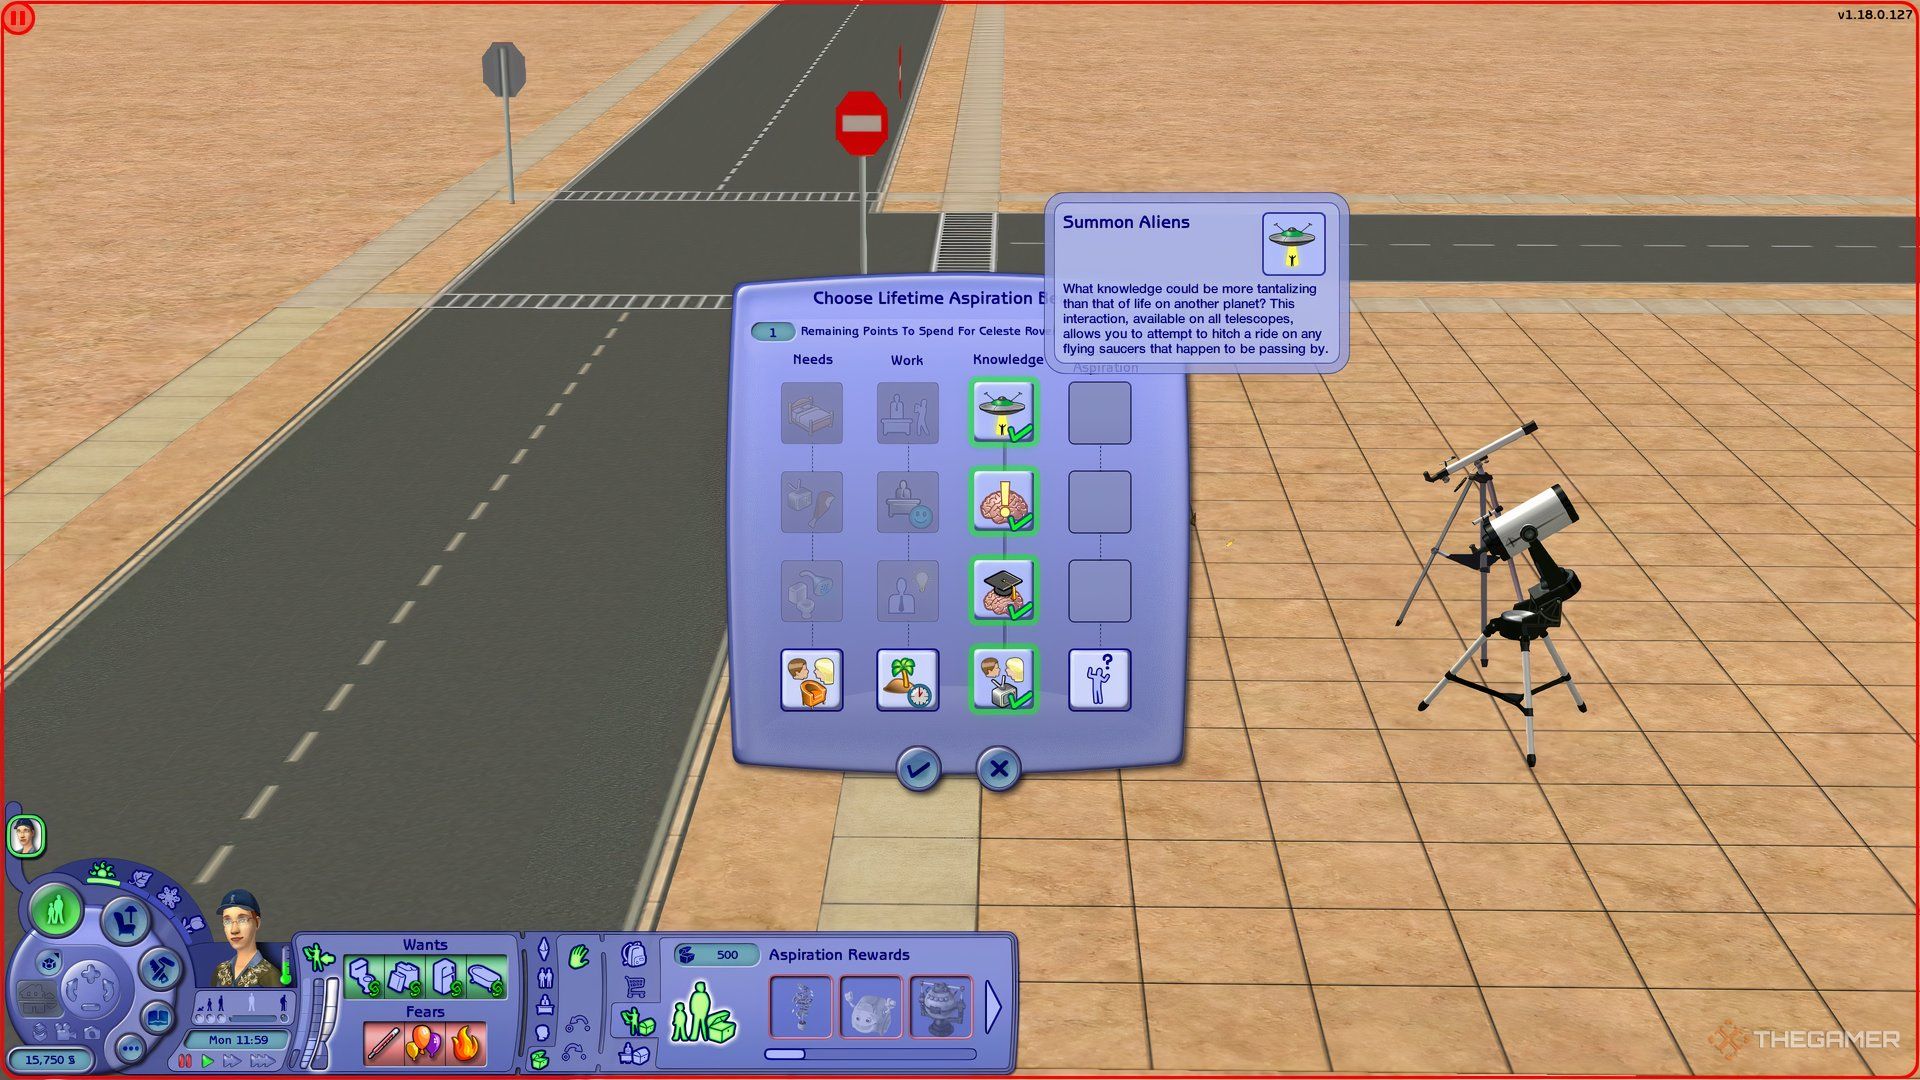1920x1080 pixels.
Task: Select the Needs bed aspiration icon
Action: pyautogui.click(x=810, y=411)
